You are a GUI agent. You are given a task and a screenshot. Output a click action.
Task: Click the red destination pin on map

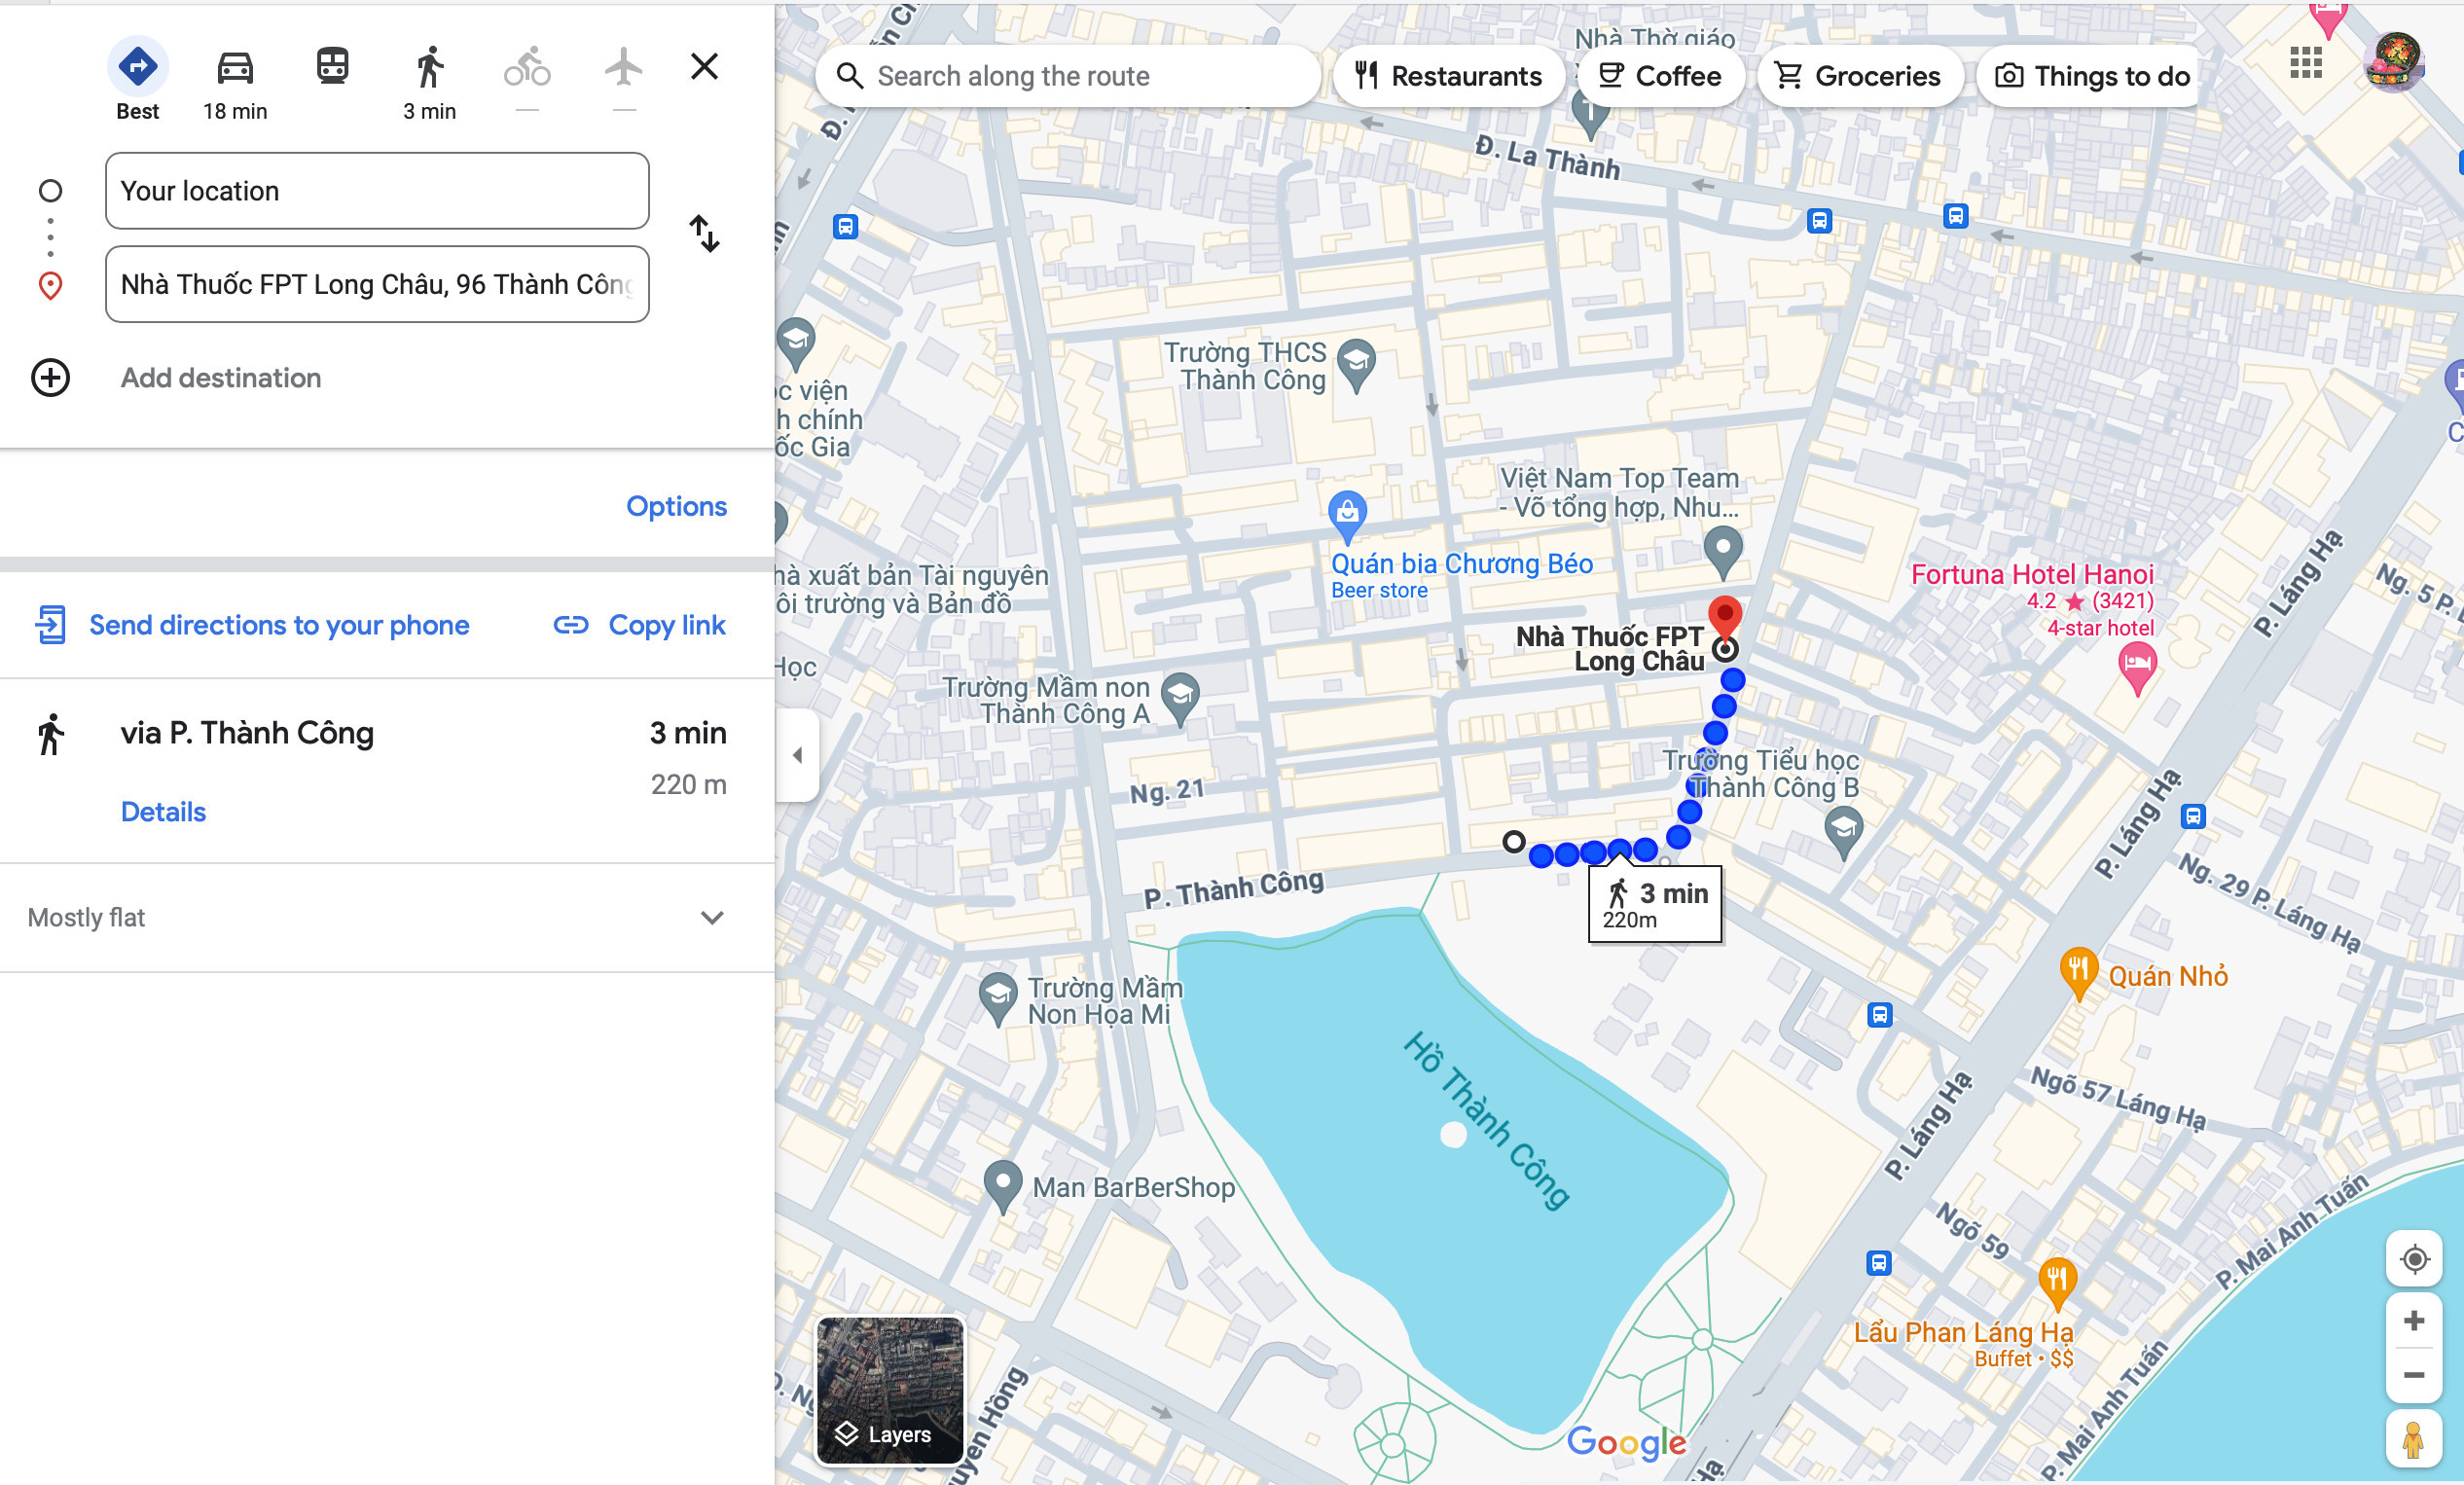pos(1725,617)
